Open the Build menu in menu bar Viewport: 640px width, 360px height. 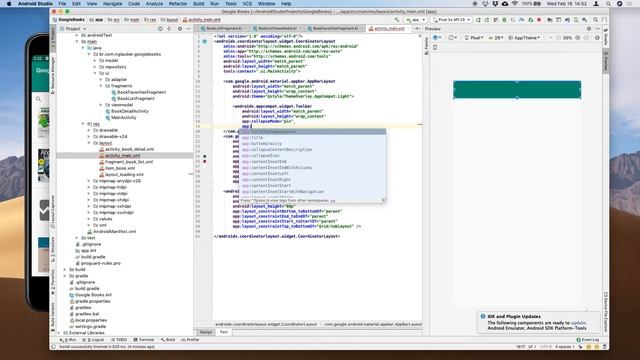[x=199, y=4]
